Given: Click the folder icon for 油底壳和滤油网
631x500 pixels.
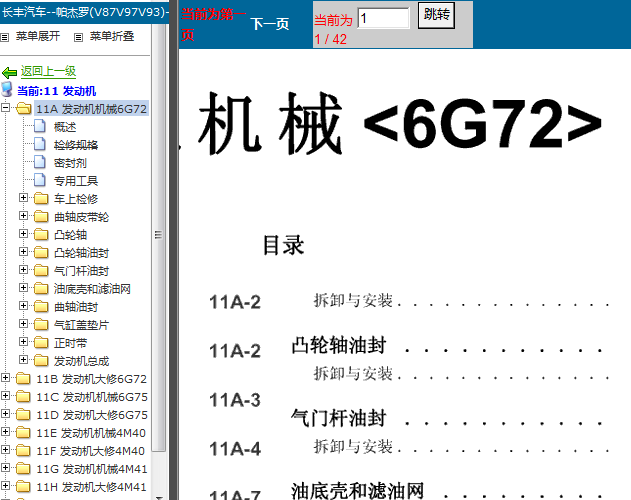Looking at the screenshot, I should point(41,288).
